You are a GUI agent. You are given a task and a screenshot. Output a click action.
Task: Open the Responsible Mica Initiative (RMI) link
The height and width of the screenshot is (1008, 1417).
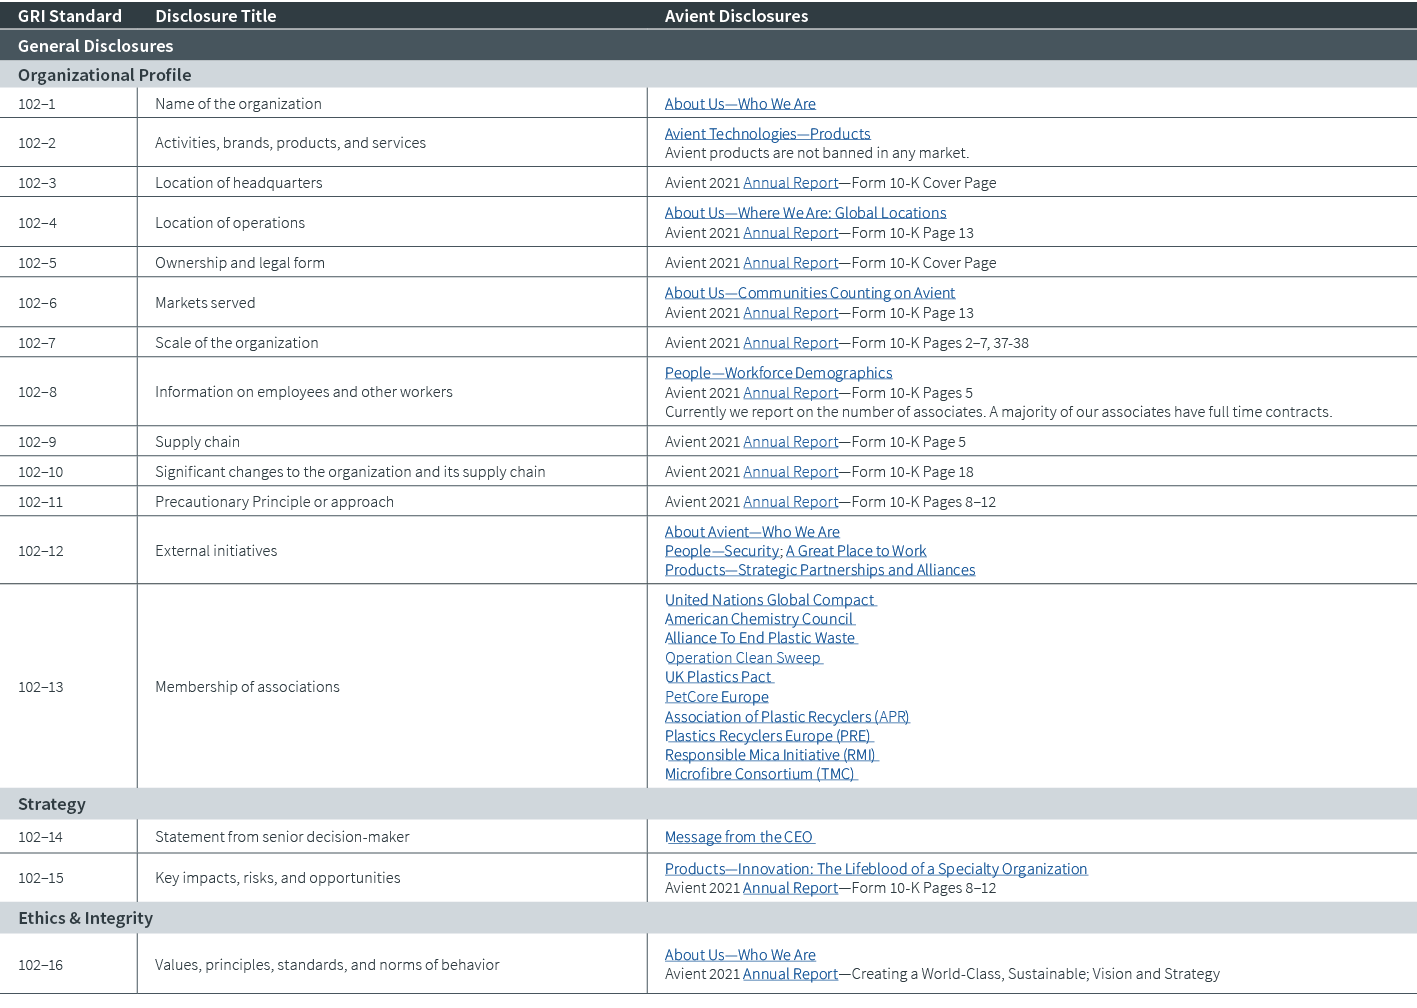[x=771, y=754]
